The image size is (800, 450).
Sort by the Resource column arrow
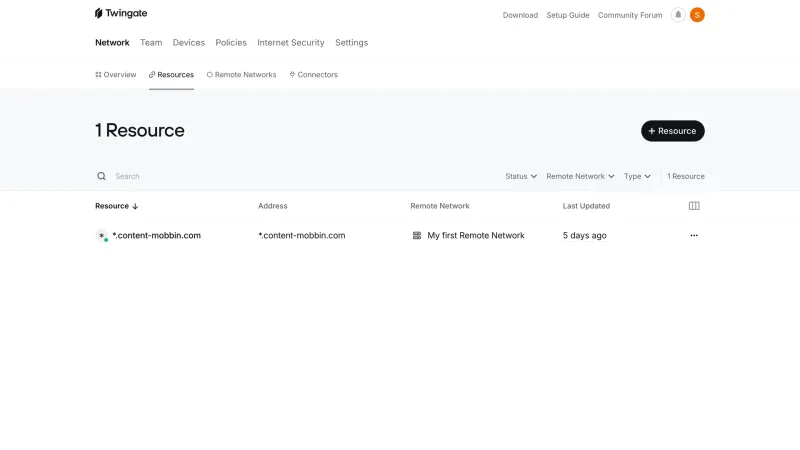pos(135,206)
